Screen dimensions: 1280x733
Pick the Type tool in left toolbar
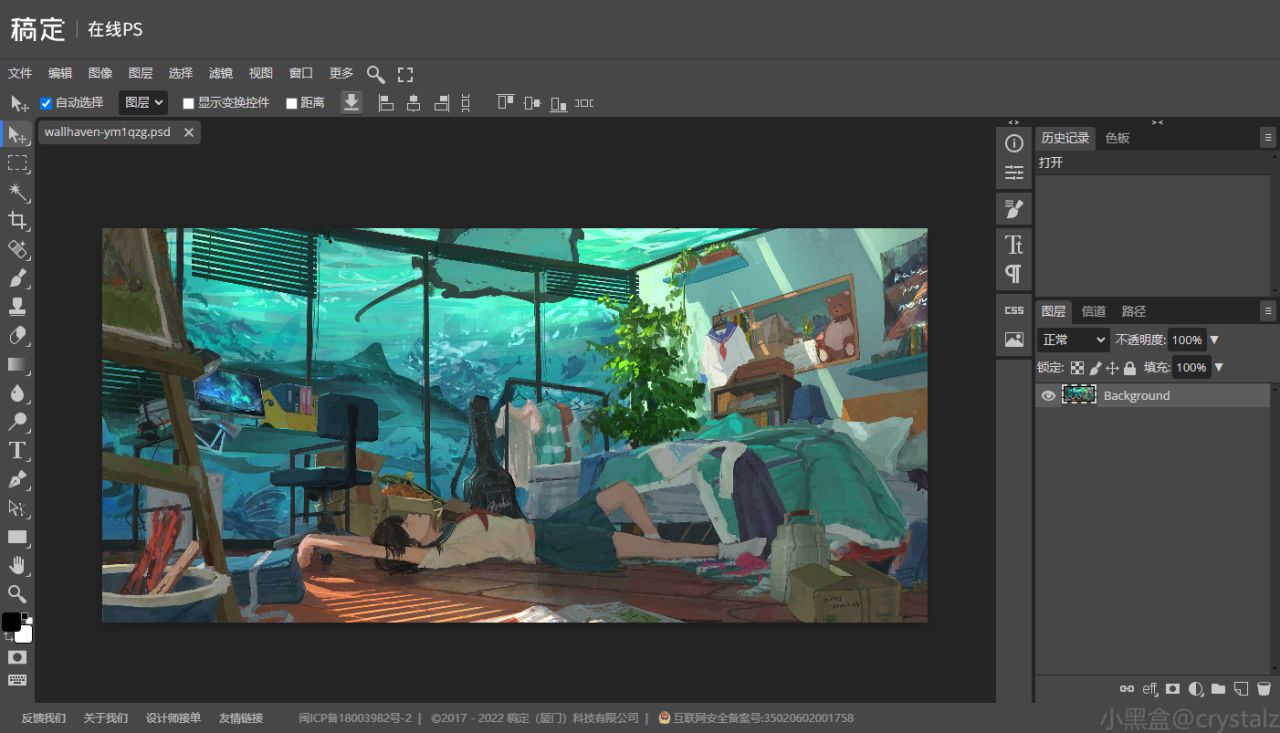[x=18, y=451]
